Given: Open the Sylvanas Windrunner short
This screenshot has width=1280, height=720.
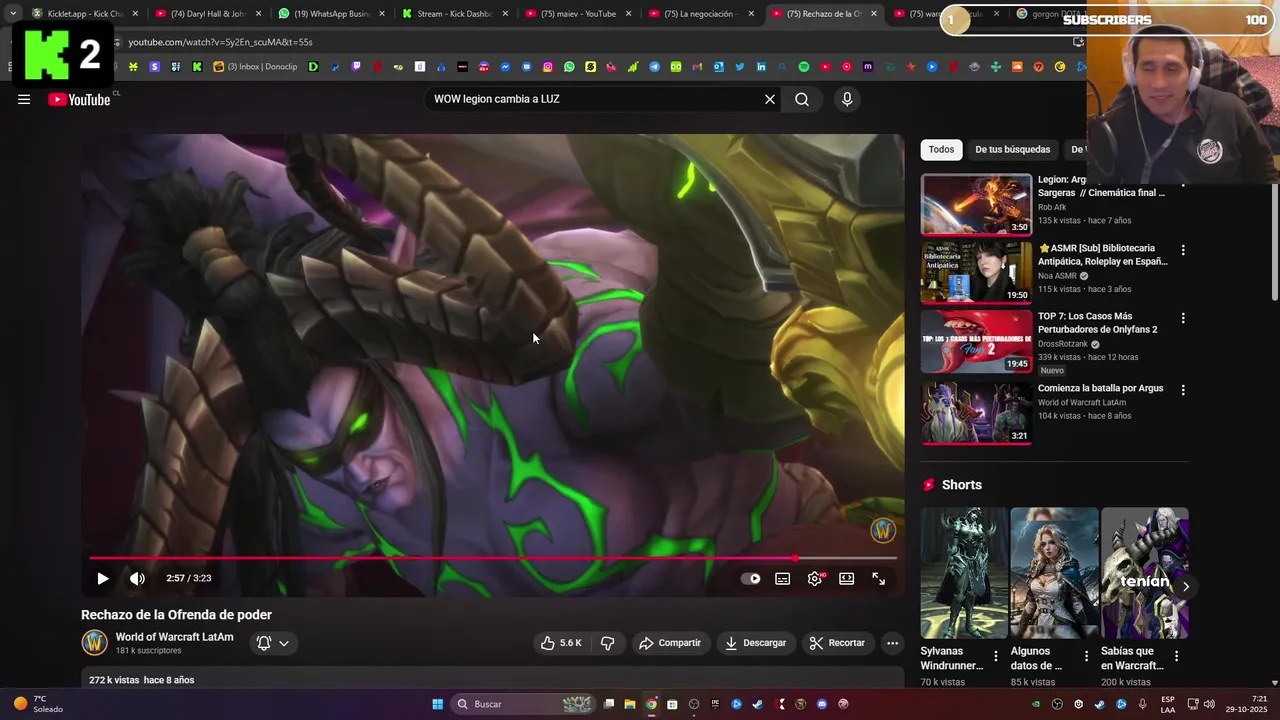Looking at the screenshot, I should tap(964, 573).
